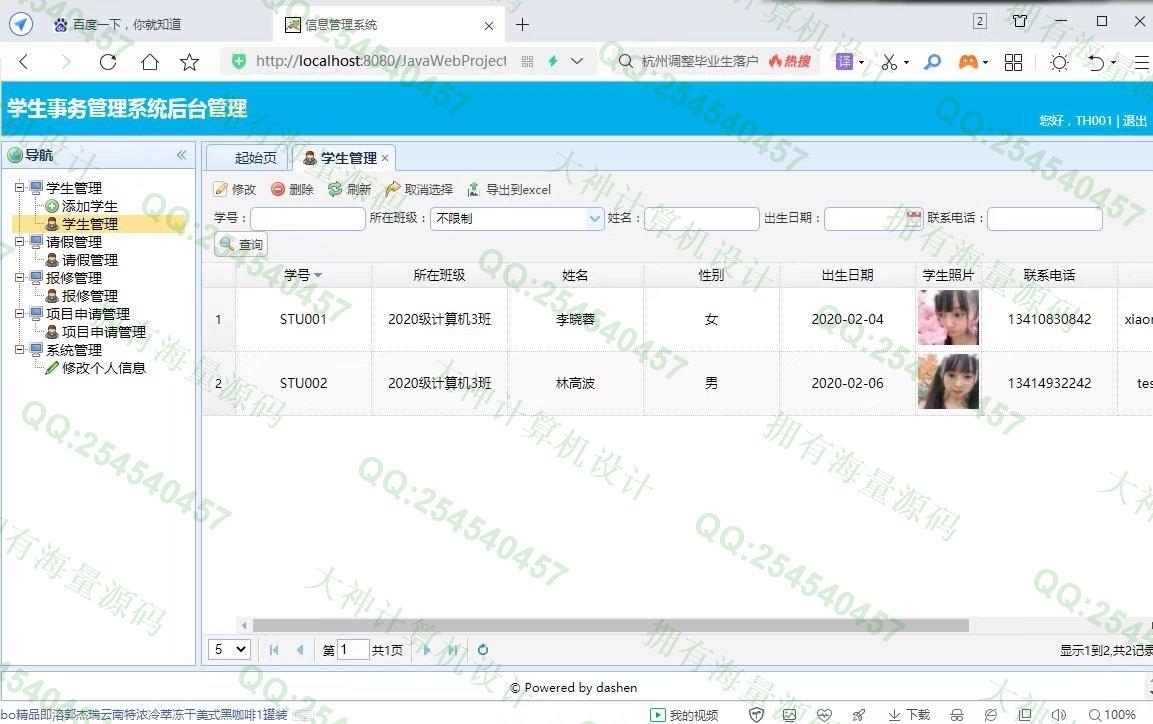Click the 修改 edit toolbar button
This screenshot has height=724, width=1153.
pyautogui.click(x=235, y=190)
